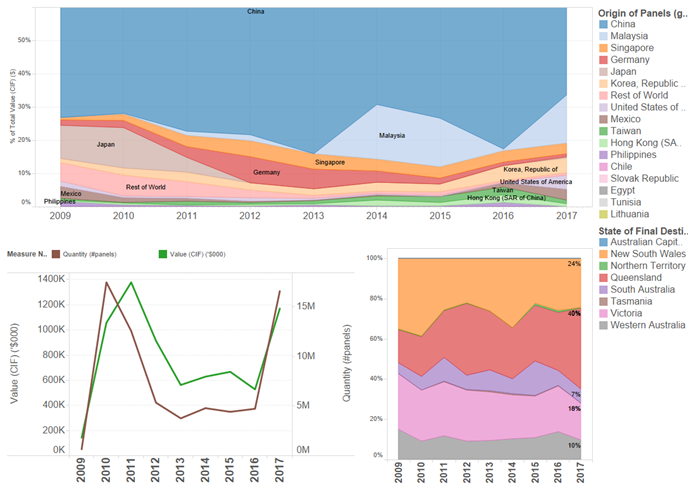Click the Quantity (#panels) measure legend swatch

pyautogui.click(x=57, y=254)
